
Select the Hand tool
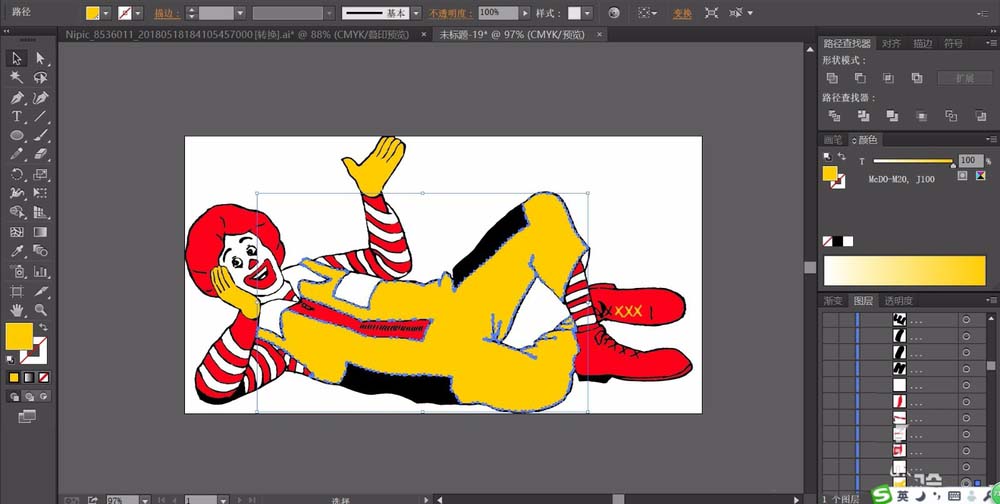pos(17,310)
